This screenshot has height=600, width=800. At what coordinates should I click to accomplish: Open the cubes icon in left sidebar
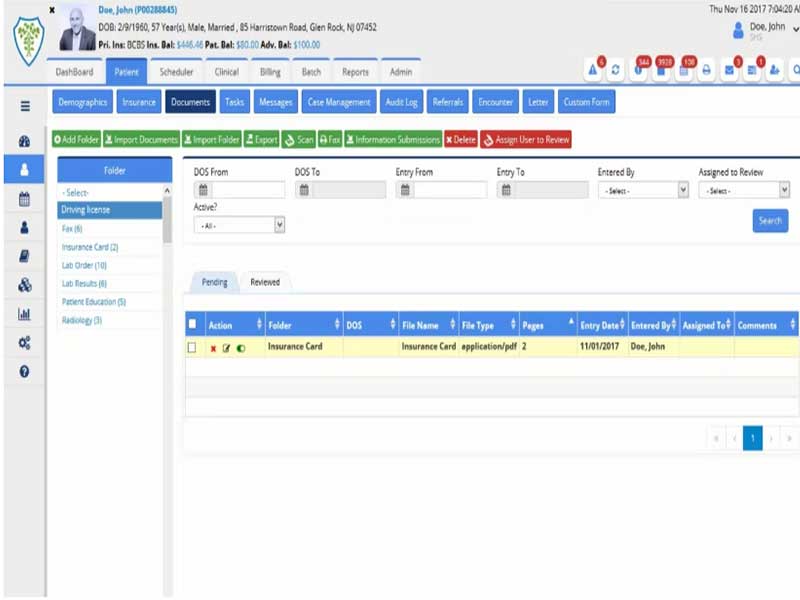[24, 285]
